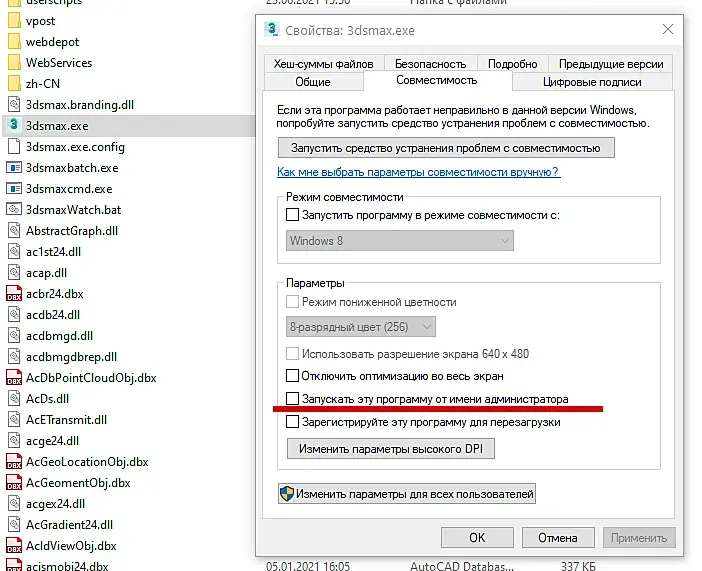Click the acdbmgdbrep.dll file icon
This screenshot has width=702, height=571.
coord(14,356)
